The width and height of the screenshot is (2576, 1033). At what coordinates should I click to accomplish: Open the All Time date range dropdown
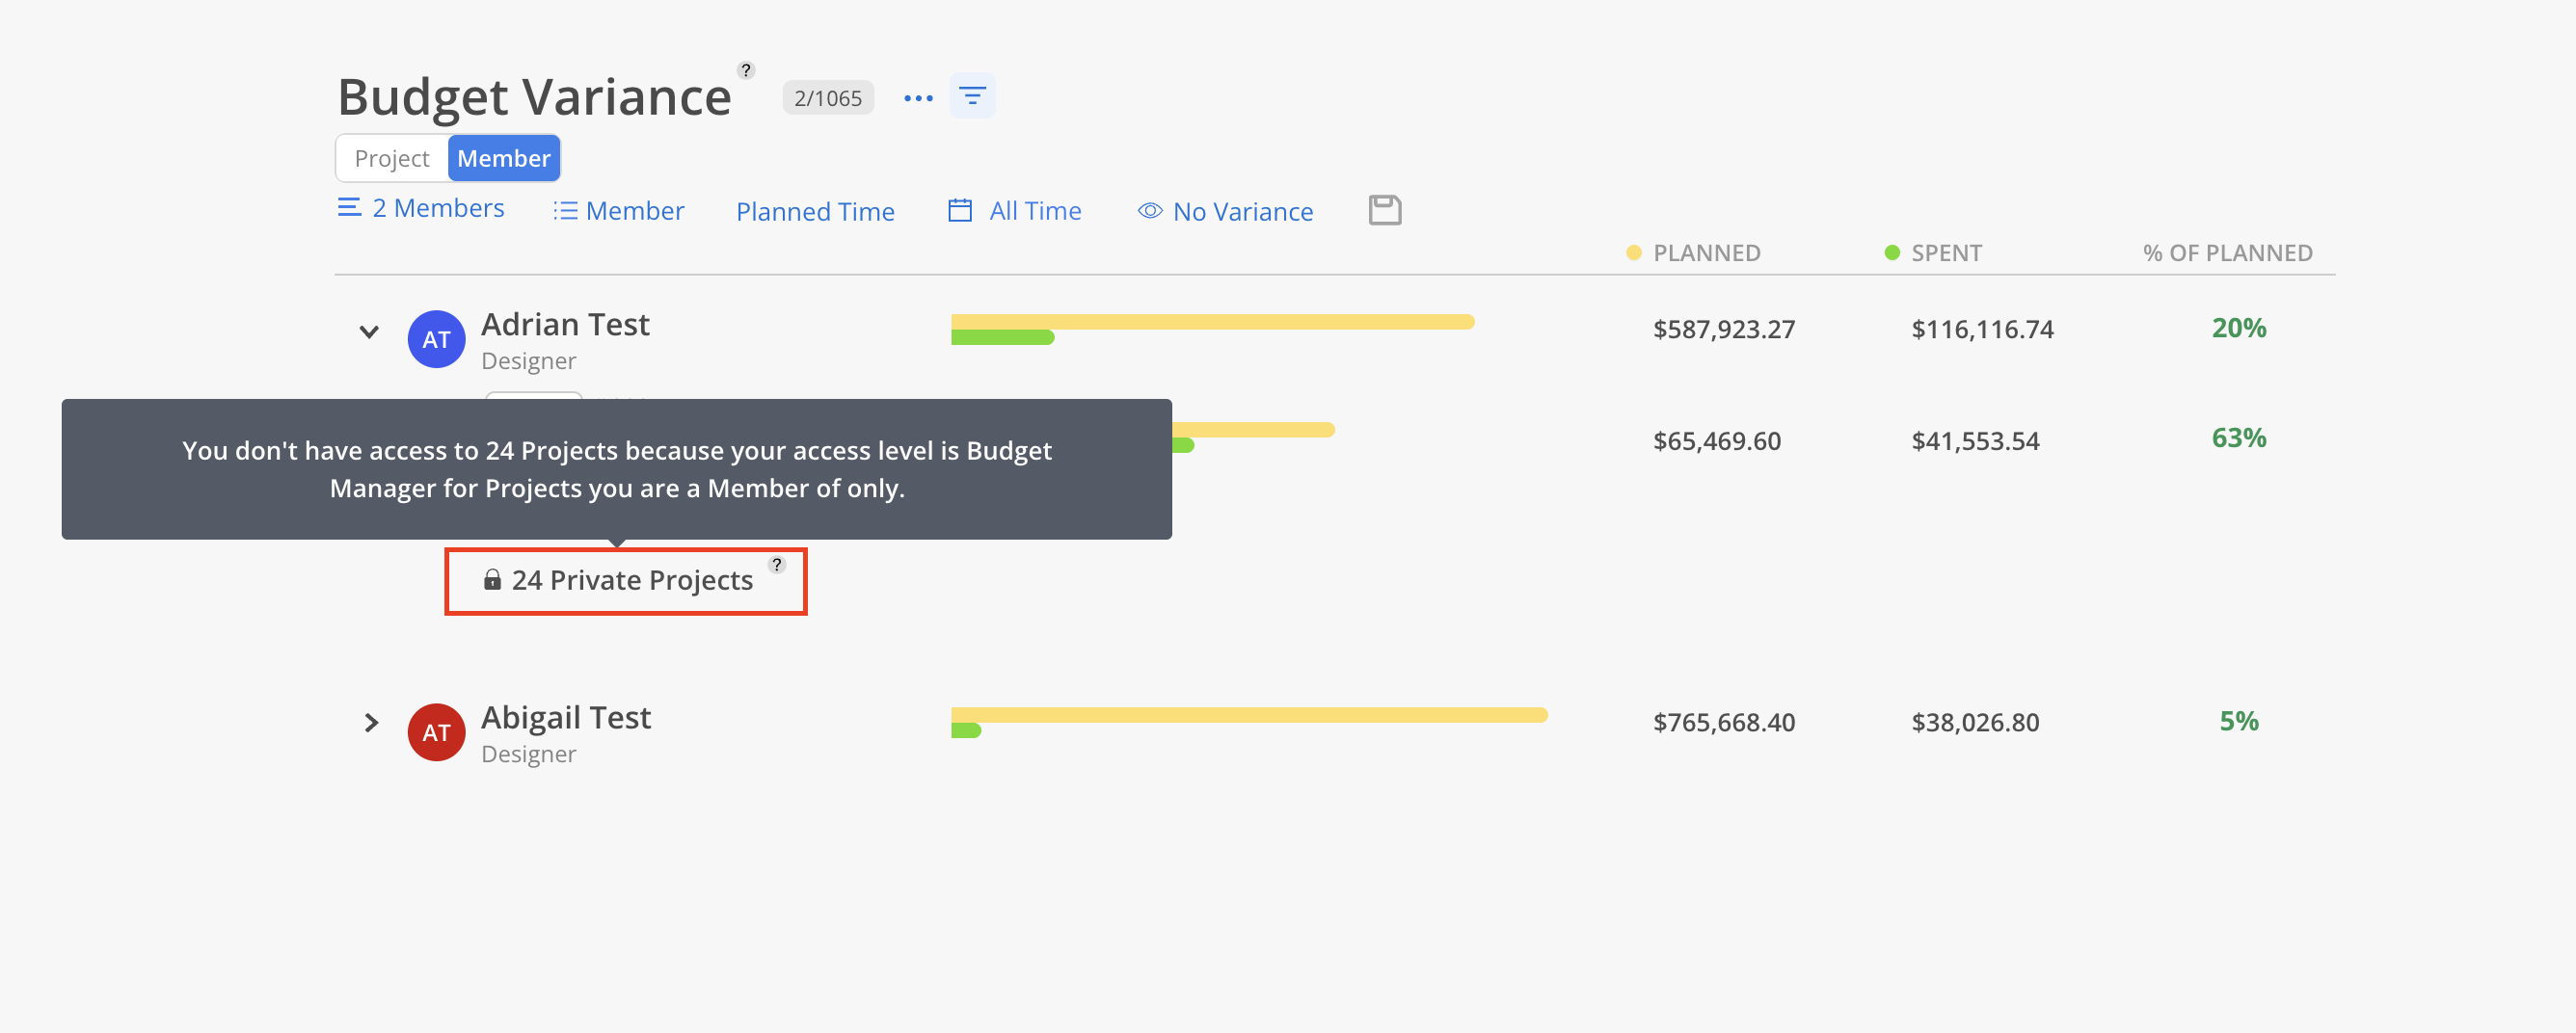tap(1015, 211)
